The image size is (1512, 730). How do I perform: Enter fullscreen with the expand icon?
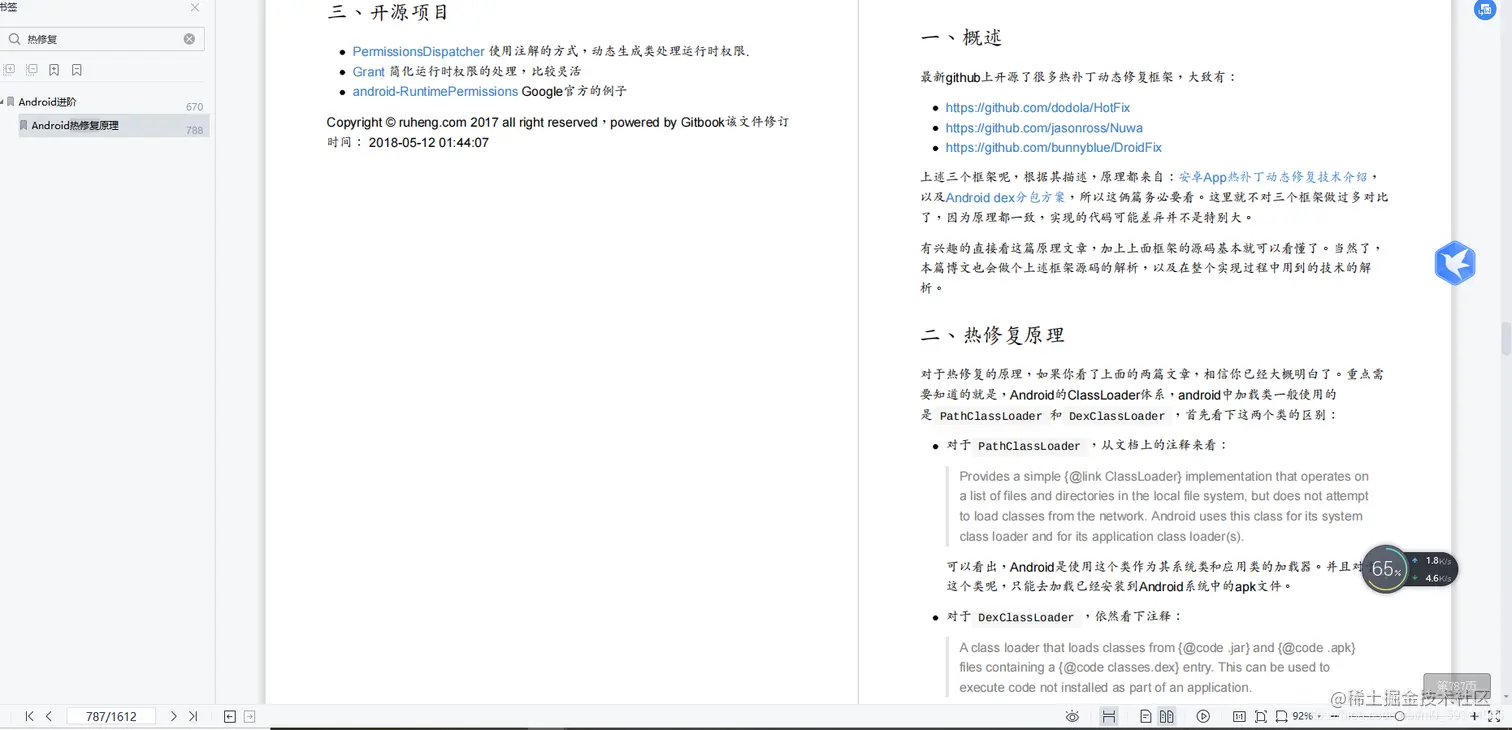point(1493,716)
